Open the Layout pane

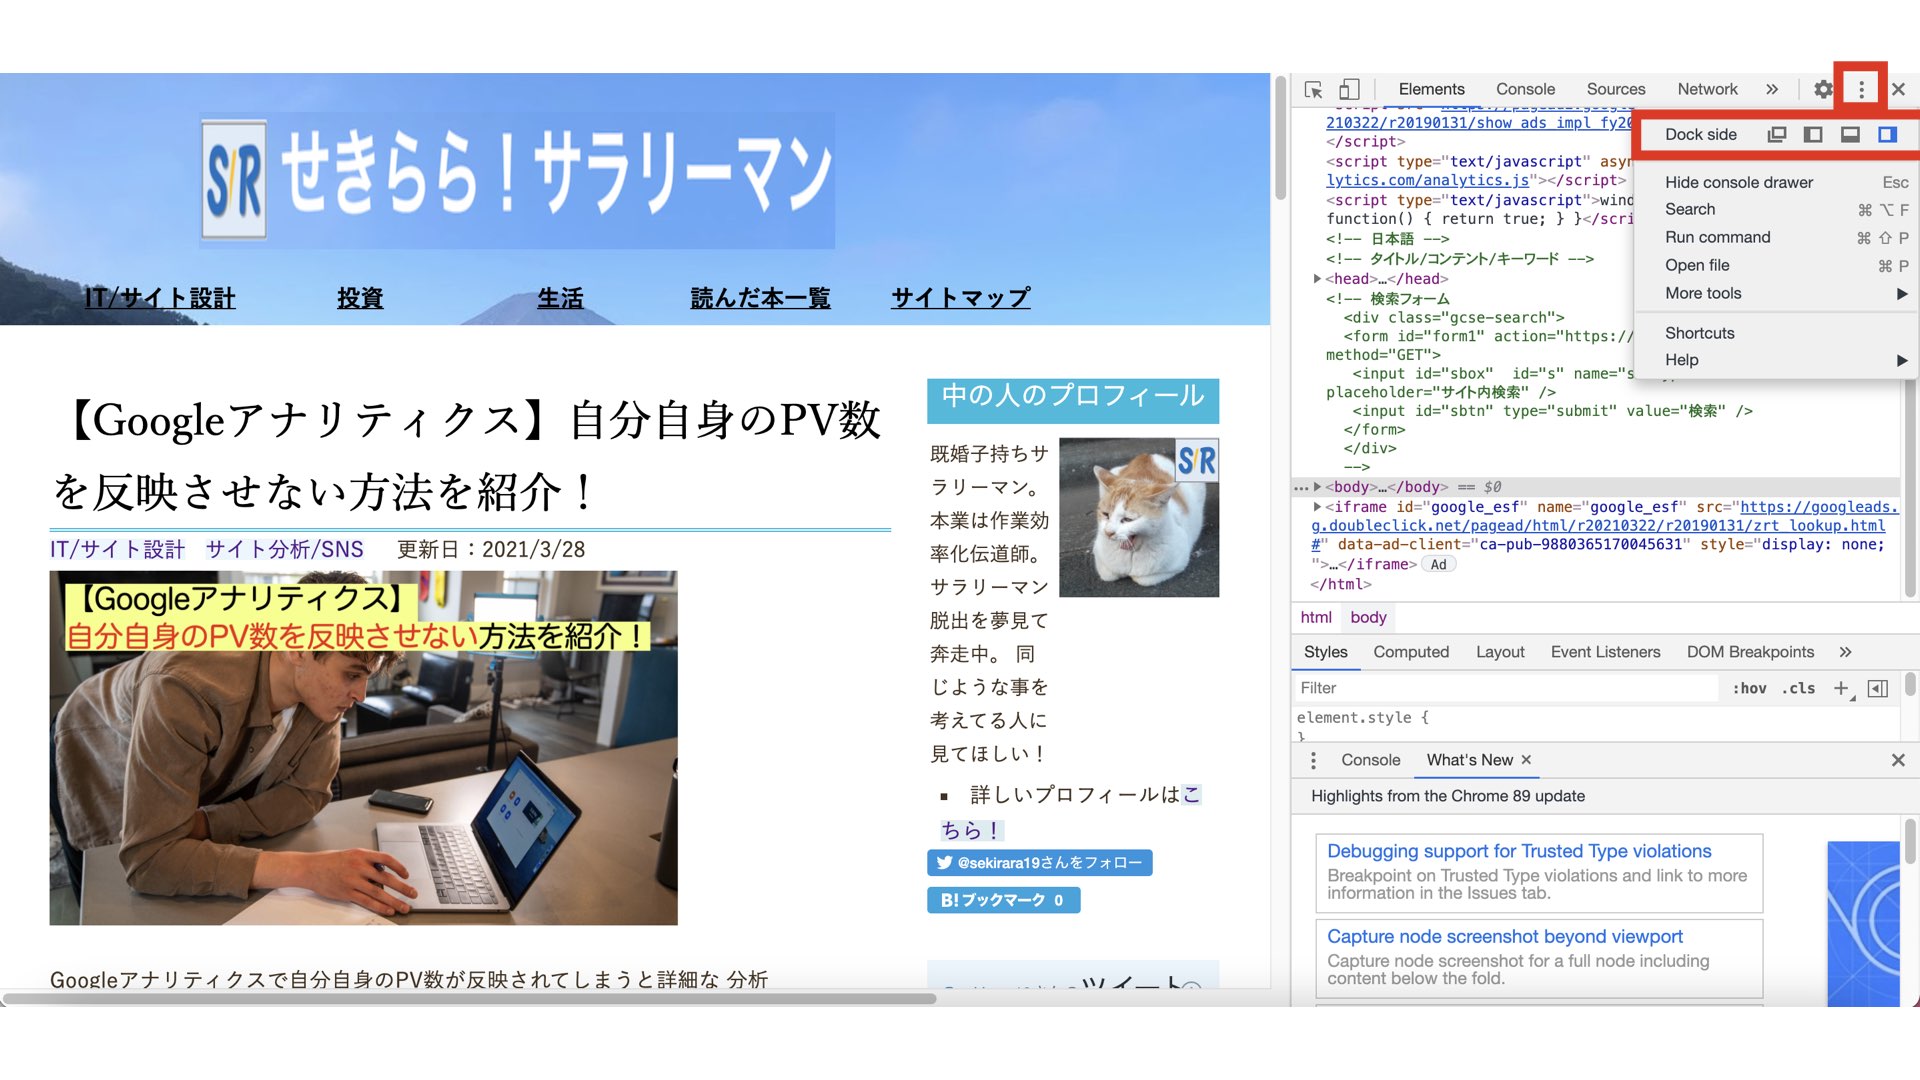pyautogui.click(x=1500, y=652)
